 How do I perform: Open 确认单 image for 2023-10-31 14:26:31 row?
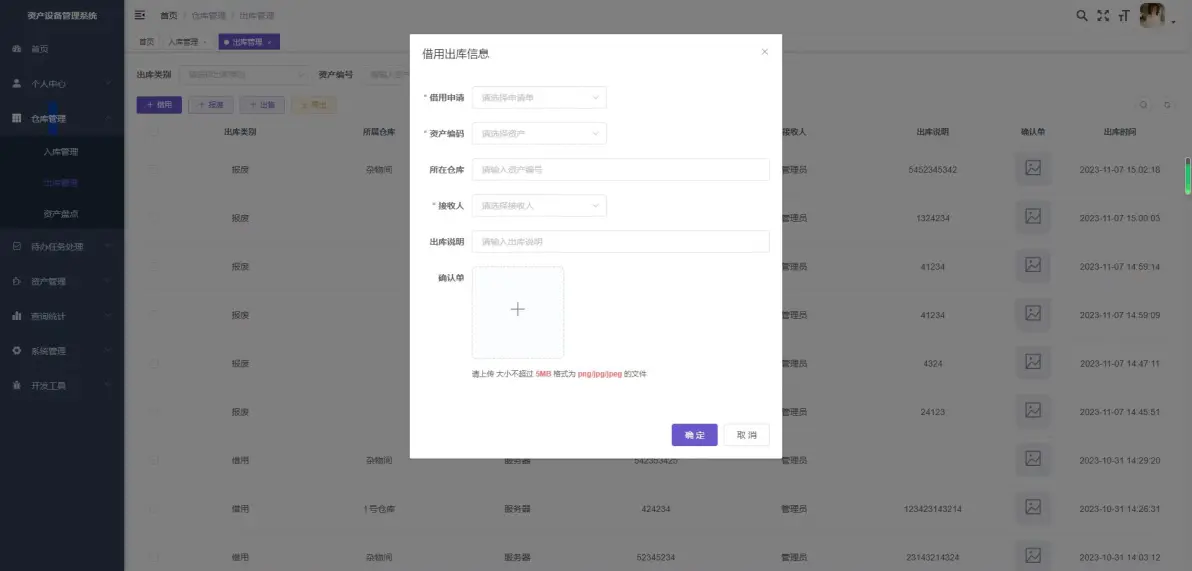pos(1033,509)
